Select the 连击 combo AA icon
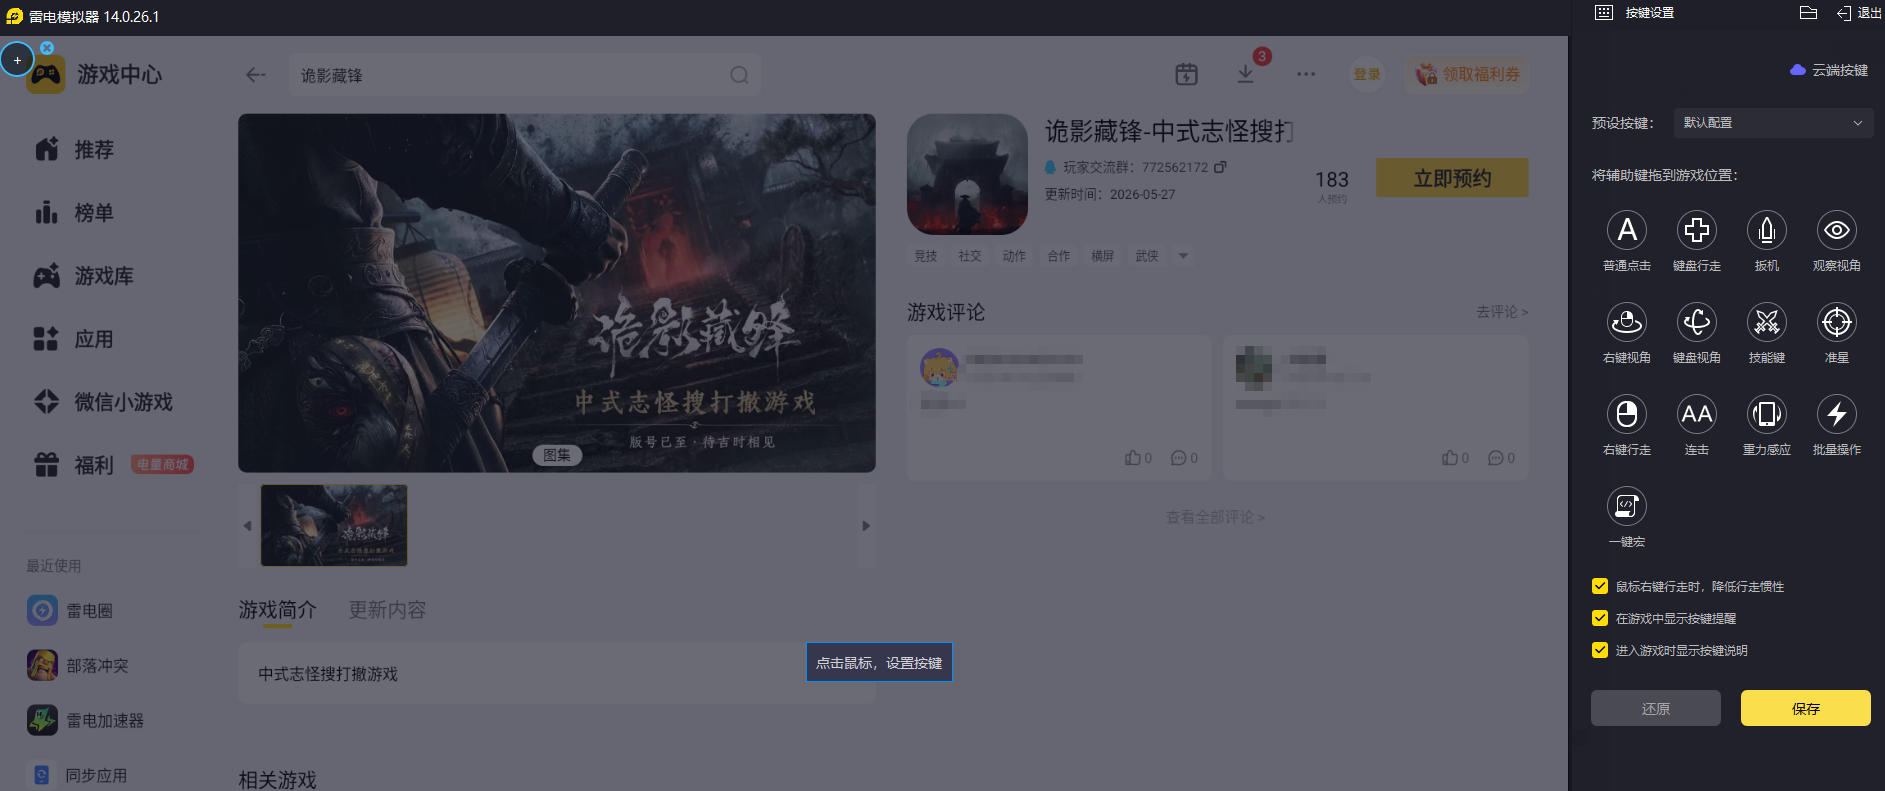Screen dimensions: 1885x791 tap(1697, 414)
